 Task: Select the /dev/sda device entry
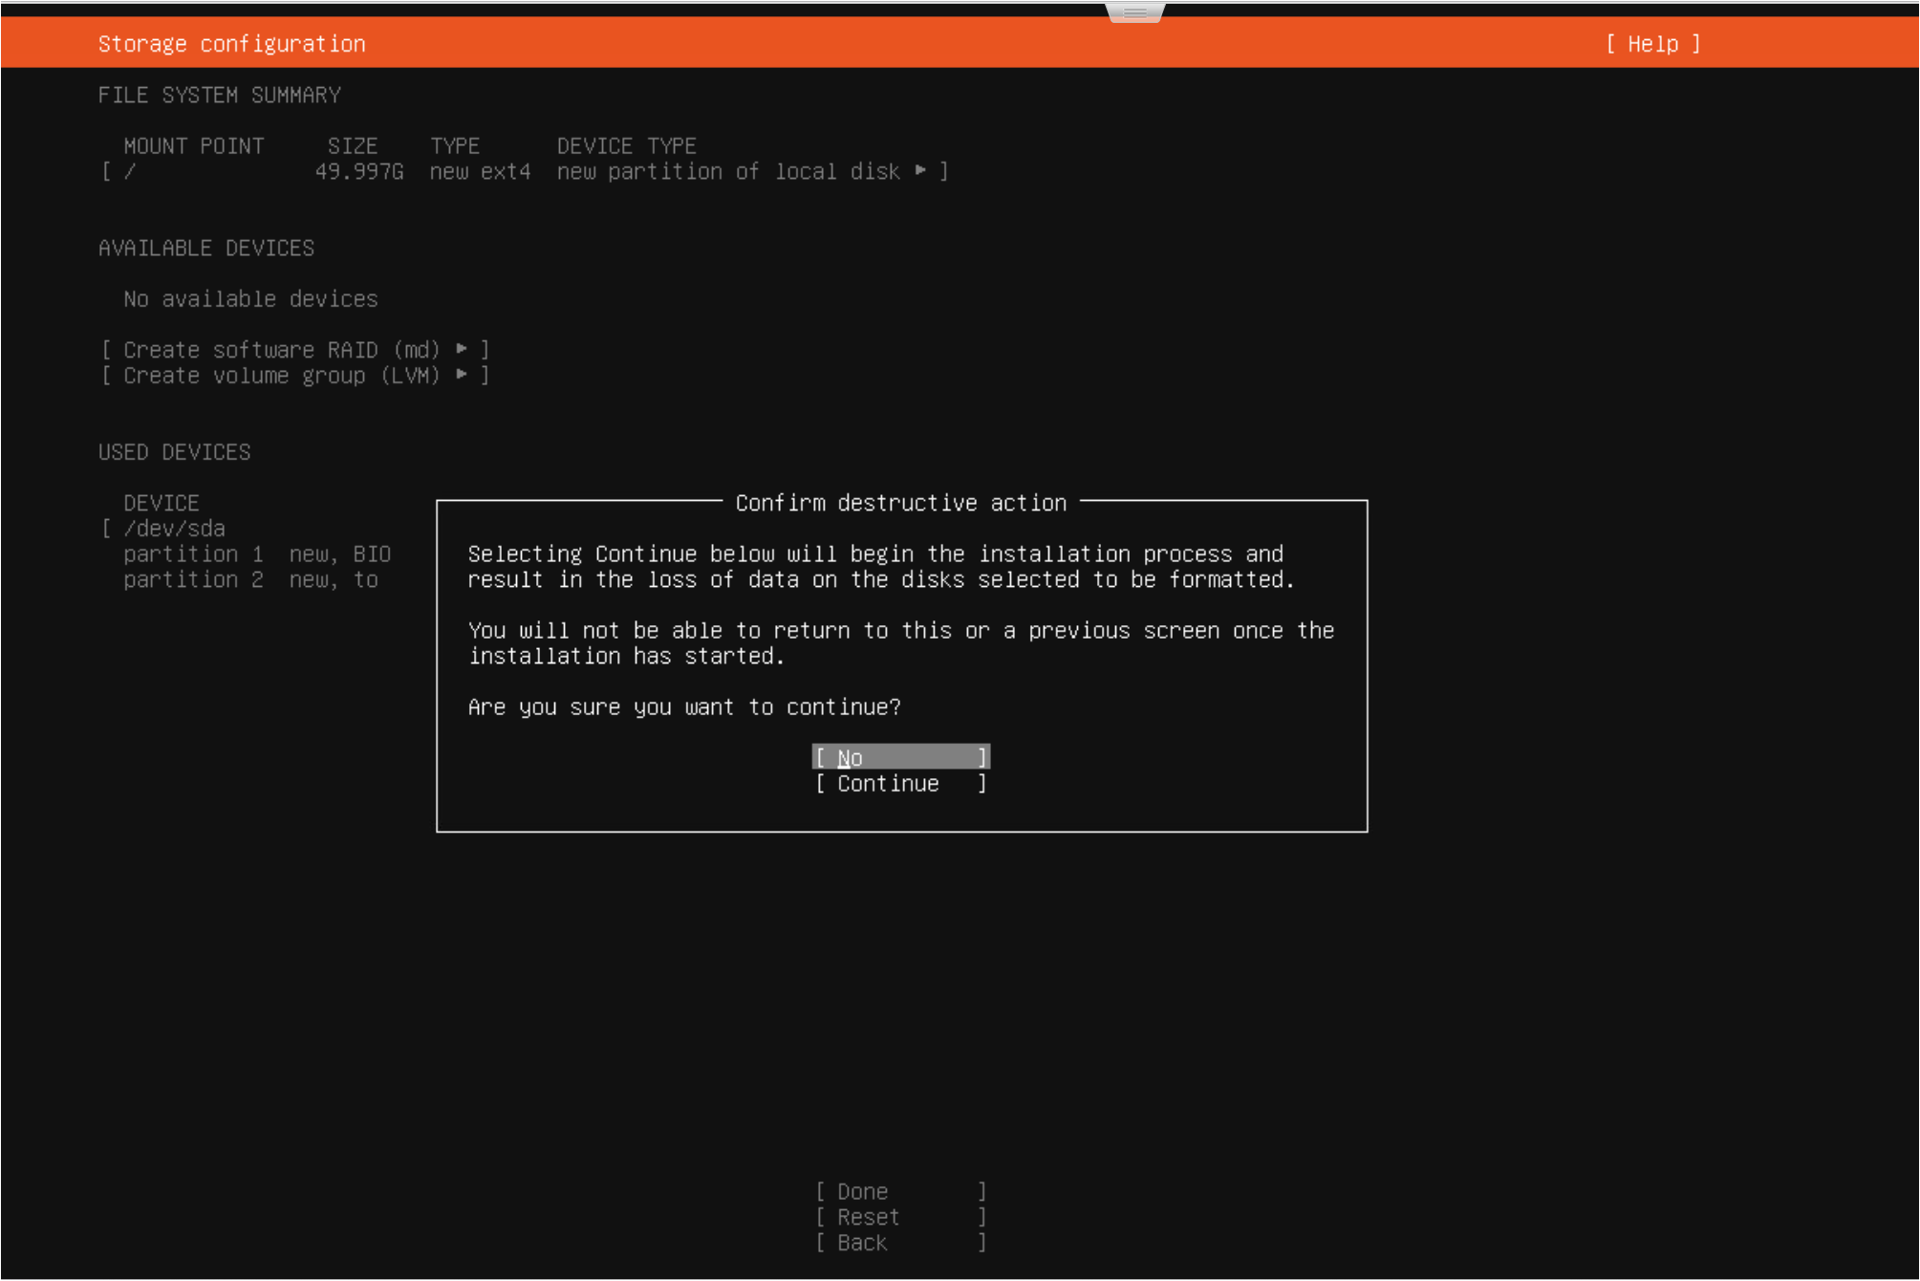click(174, 529)
